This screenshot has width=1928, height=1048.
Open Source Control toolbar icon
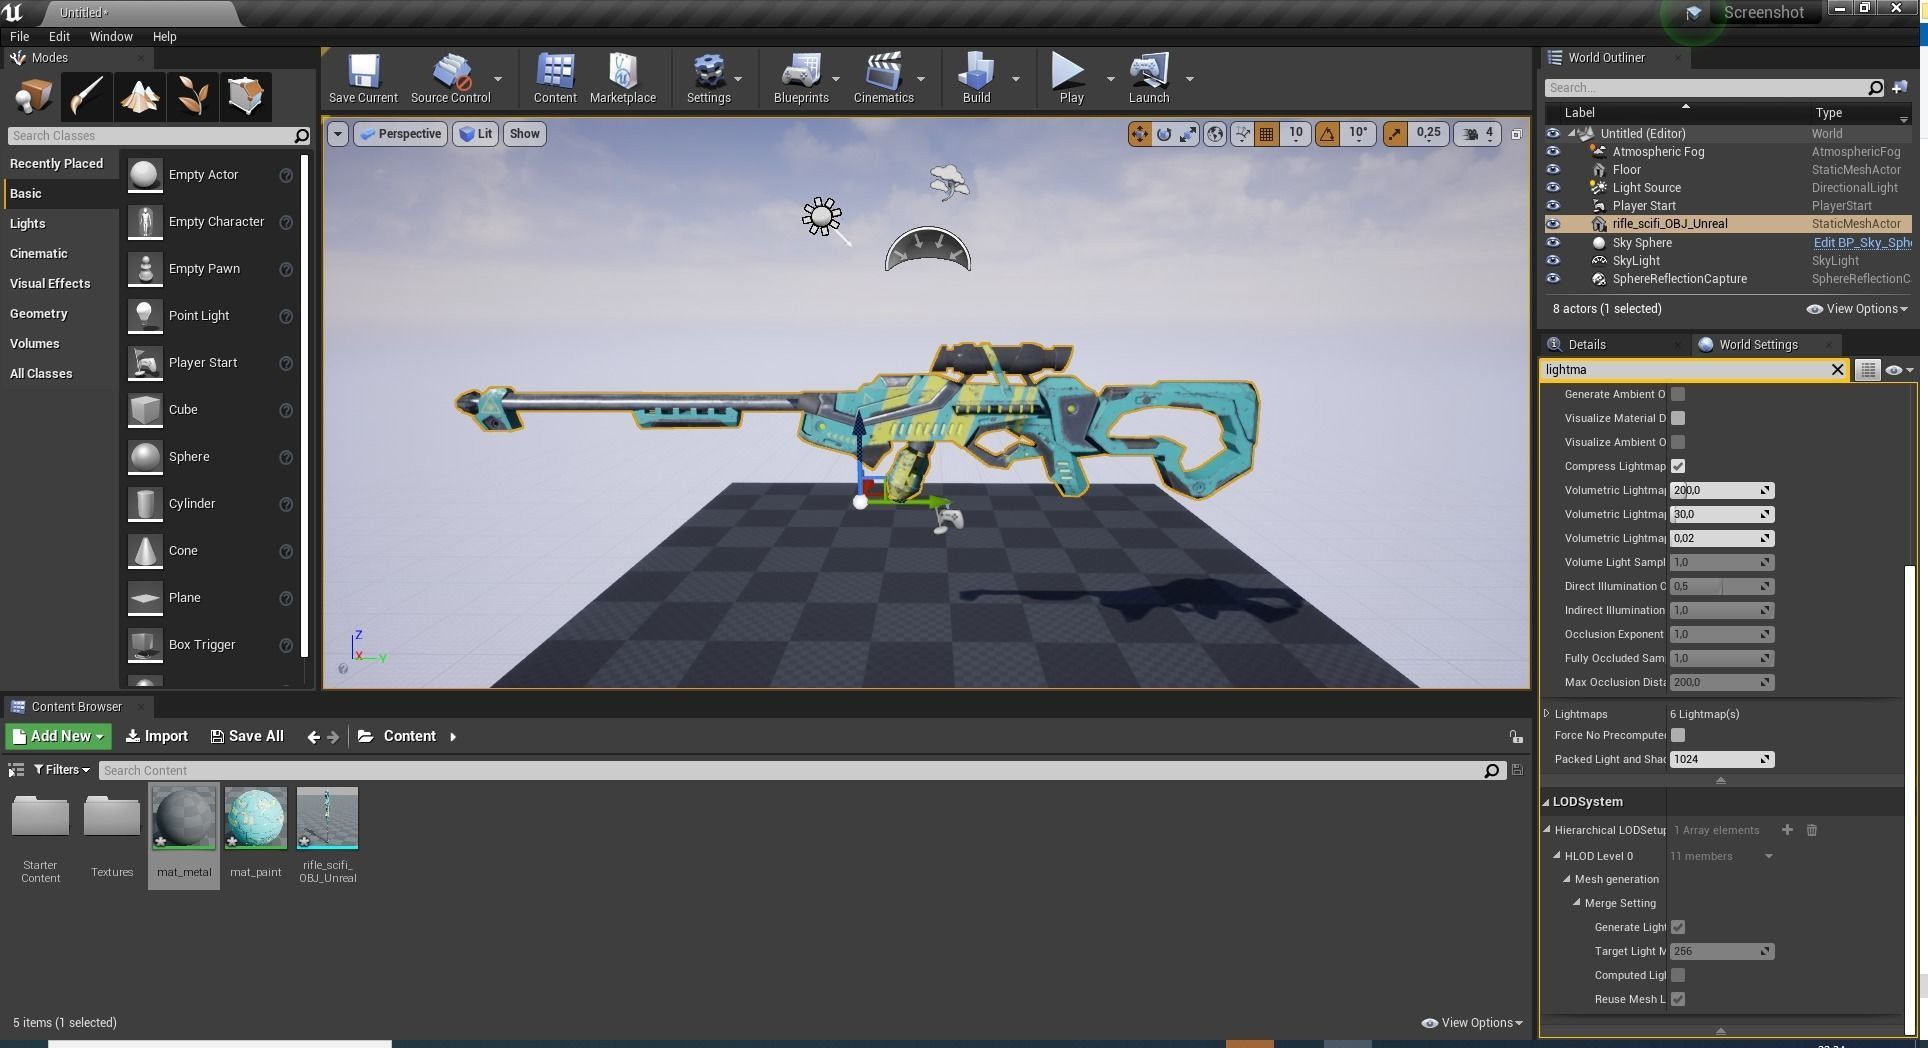pyautogui.click(x=450, y=78)
